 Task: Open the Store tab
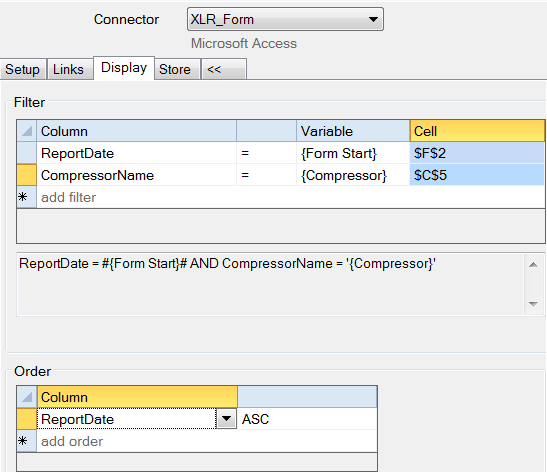[177, 69]
